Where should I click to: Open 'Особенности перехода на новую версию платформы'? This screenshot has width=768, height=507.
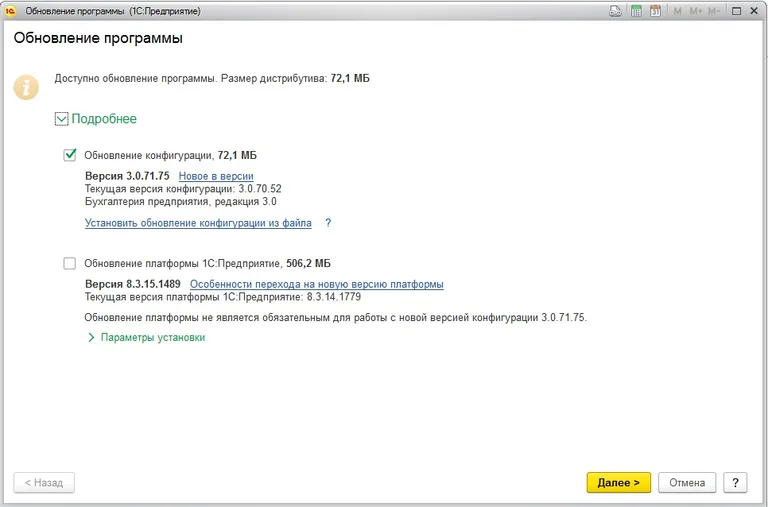[x=316, y=284]
